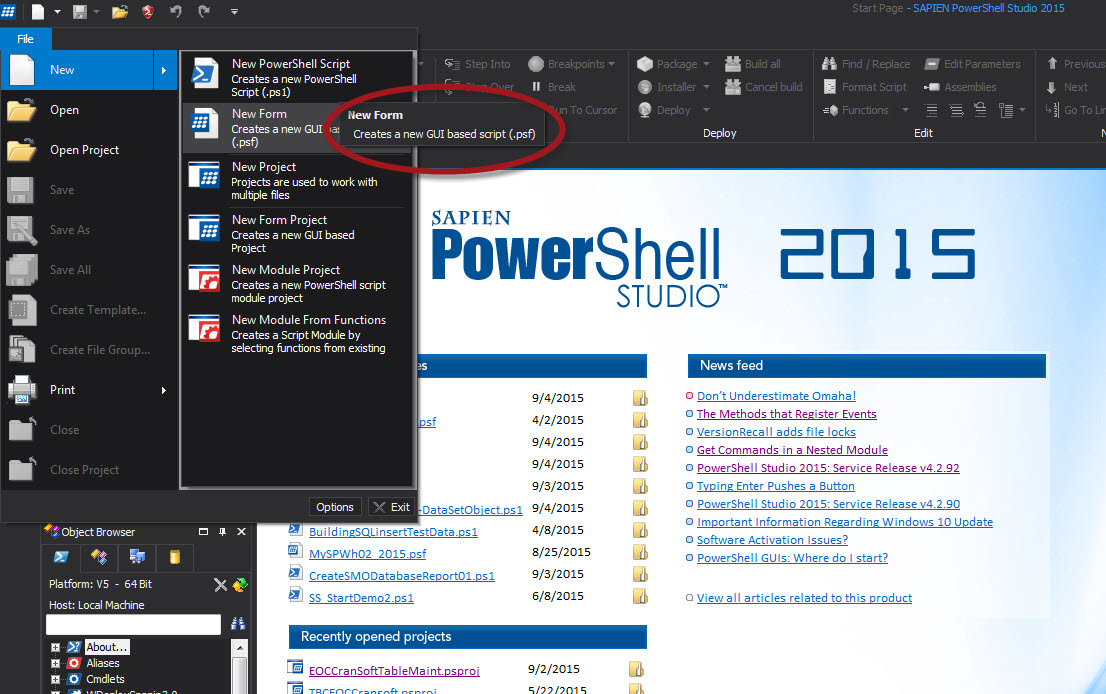
Task: Click the floppy disk save icon in title bar
Action: coord(80,11)
